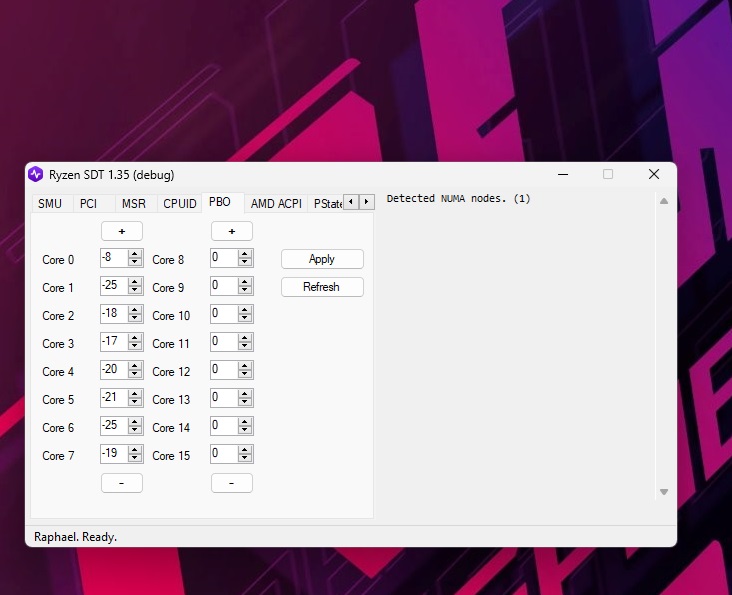Decrease Core 6 offset with down arrow
Viewport: 732px width, 595px height.
pos(135,430)
